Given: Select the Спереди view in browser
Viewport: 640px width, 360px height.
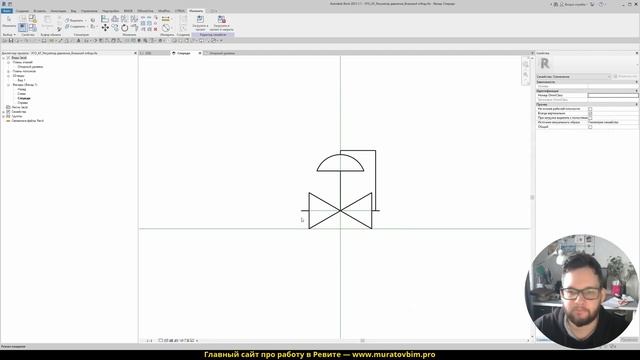Looking at the screenshot, I should pos(24,98).
